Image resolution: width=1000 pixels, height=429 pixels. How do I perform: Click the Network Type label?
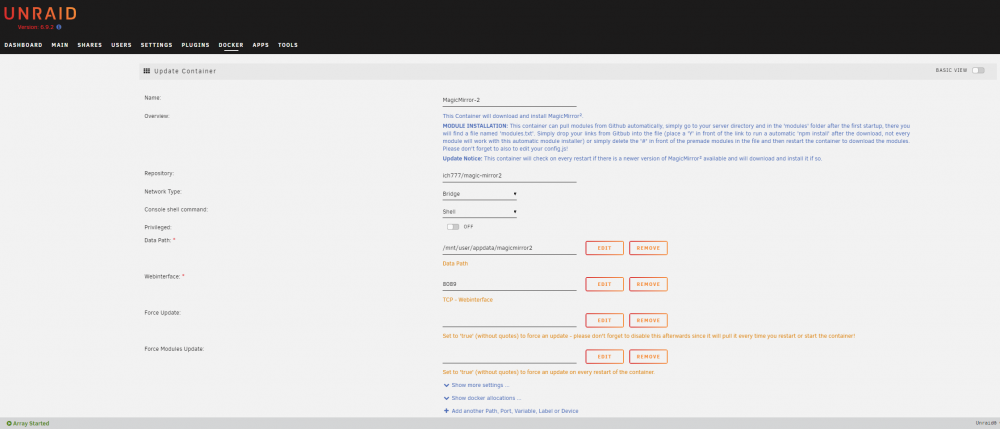[163, 191]
